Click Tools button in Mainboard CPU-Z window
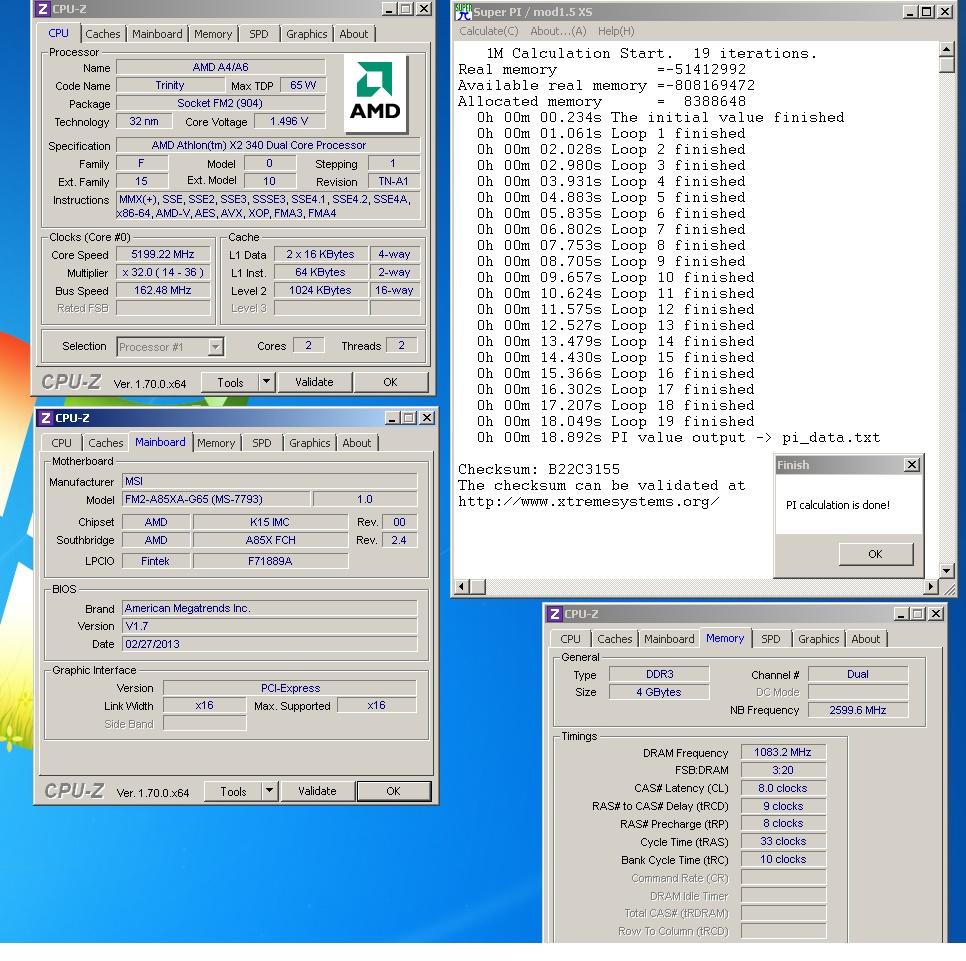This screenshot has height=961, width=966. [233, 791]
